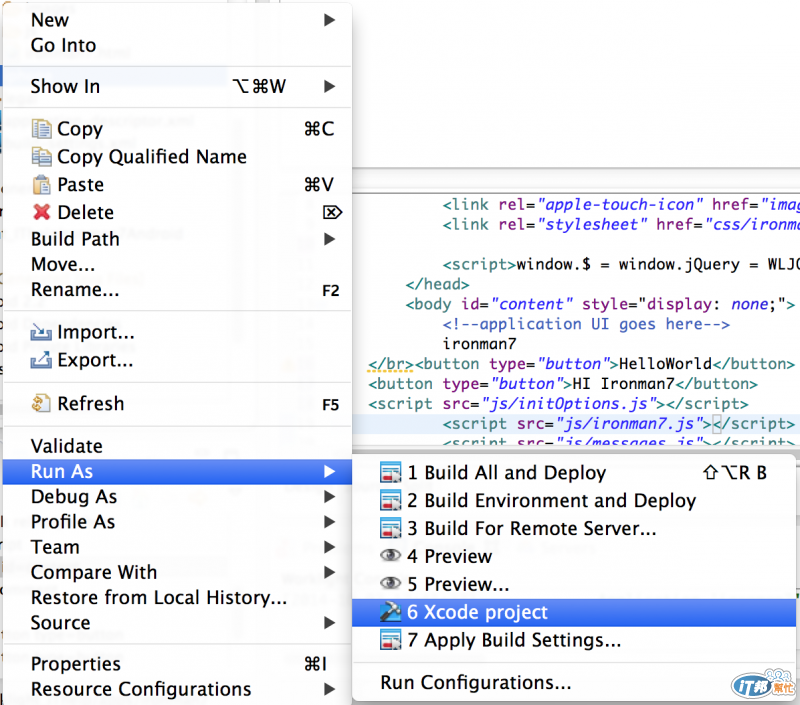Click the "HelloWorld" button text in code
Image resolution: width=800 pixels, height=705 pixels.
(665, 364)
